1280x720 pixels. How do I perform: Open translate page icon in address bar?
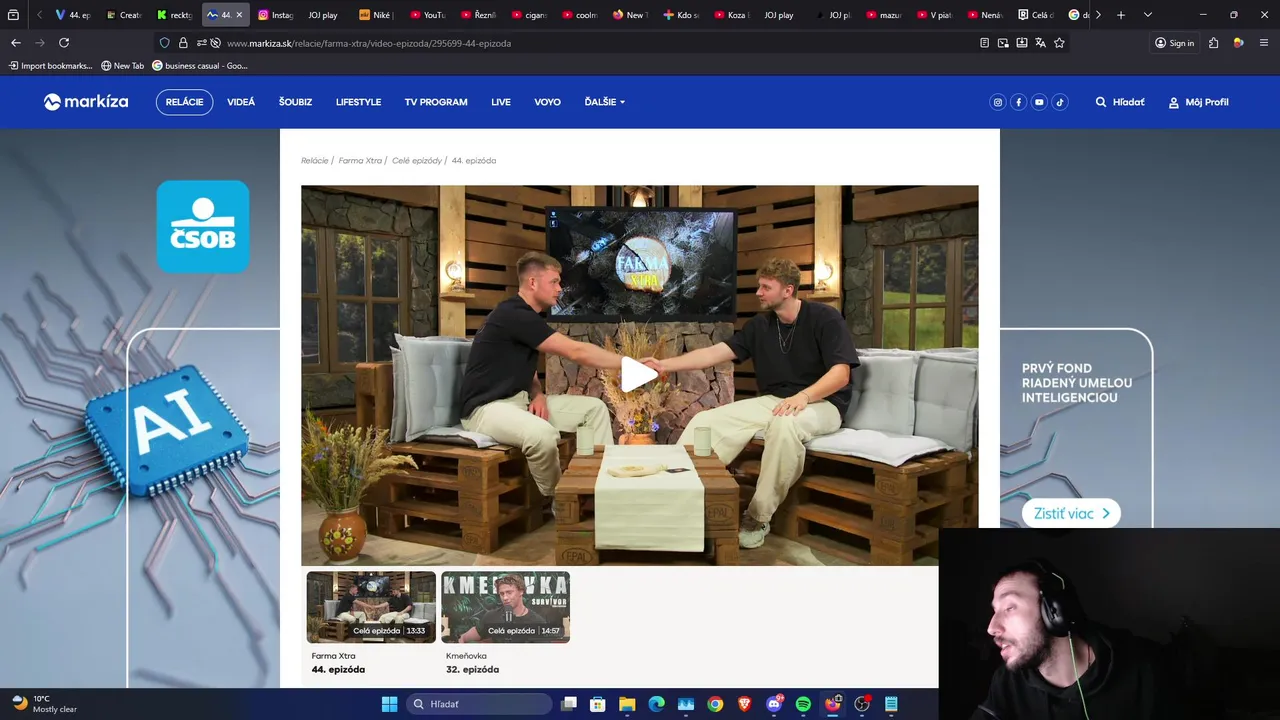[x=1040, y=43]
